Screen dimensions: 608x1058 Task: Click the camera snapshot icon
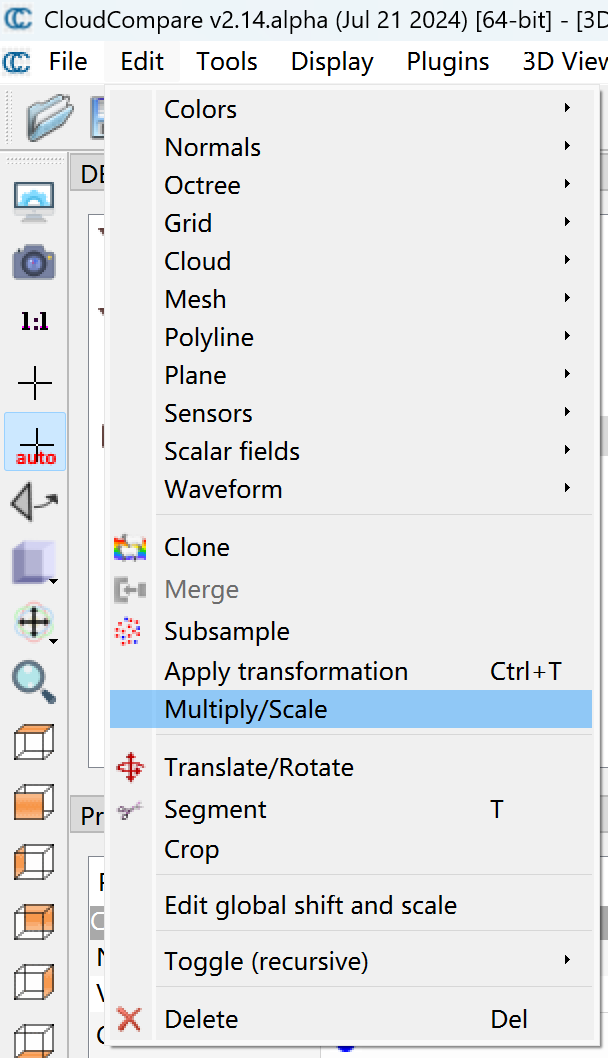(34, 262)
